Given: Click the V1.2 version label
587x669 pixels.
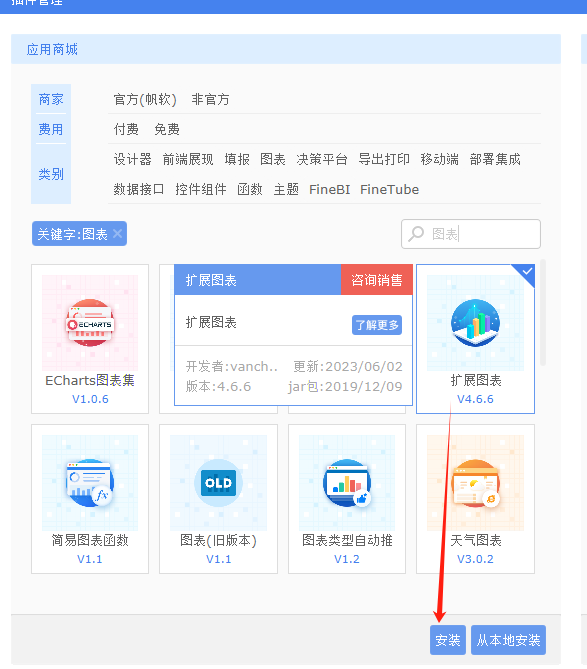Looking at the screenshot, I should [347, 559].
